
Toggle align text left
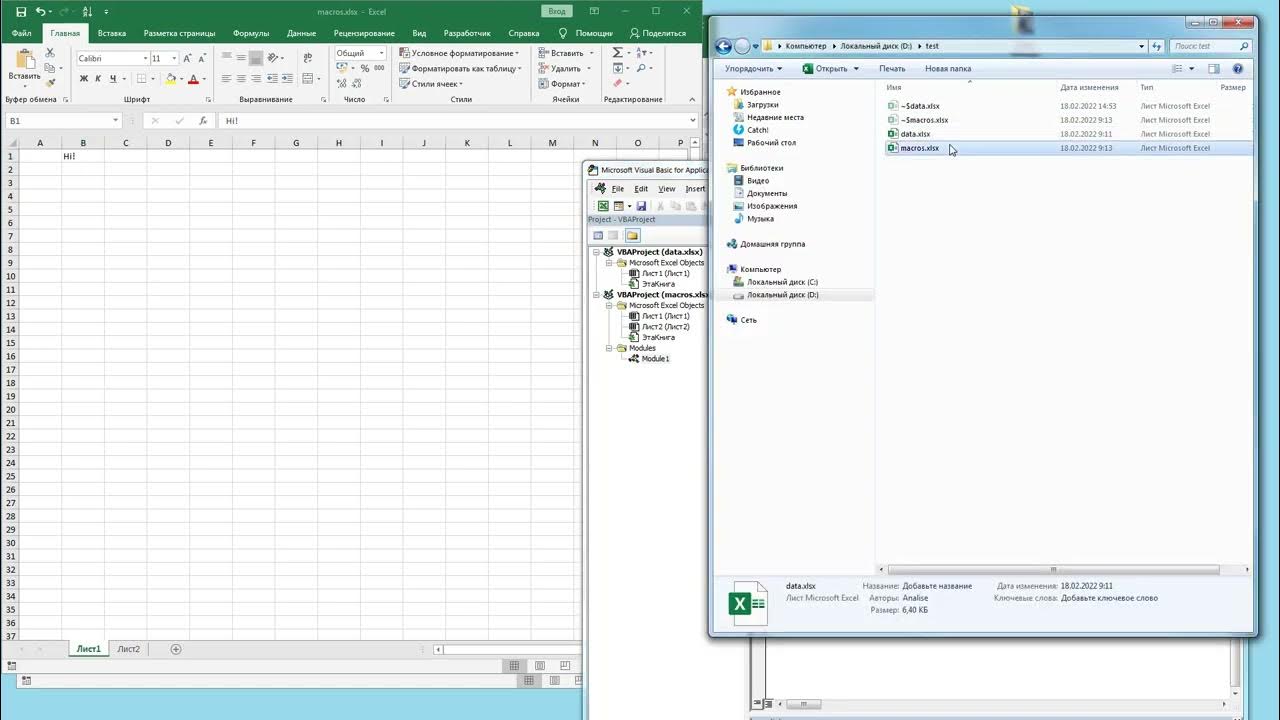(227, 78)
